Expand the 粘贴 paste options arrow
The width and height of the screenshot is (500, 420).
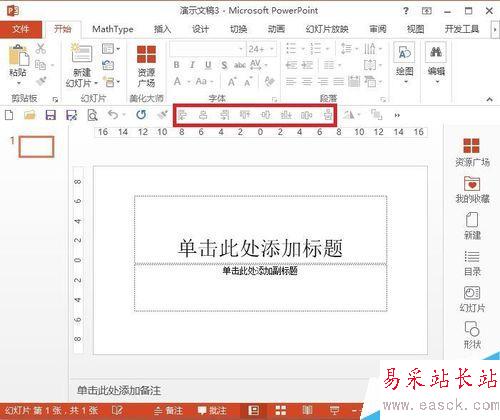pyautogui.click(x=19, y=83)
